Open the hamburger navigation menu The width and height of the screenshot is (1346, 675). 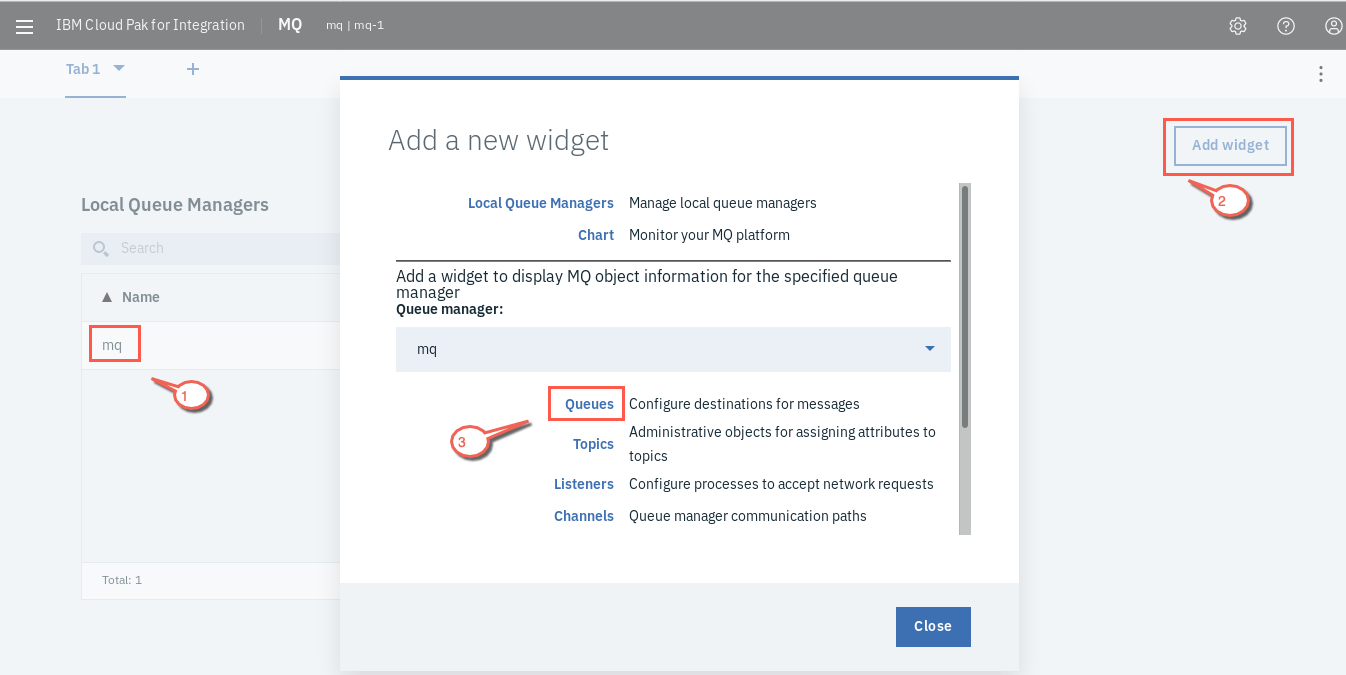(x=24, y=26)
